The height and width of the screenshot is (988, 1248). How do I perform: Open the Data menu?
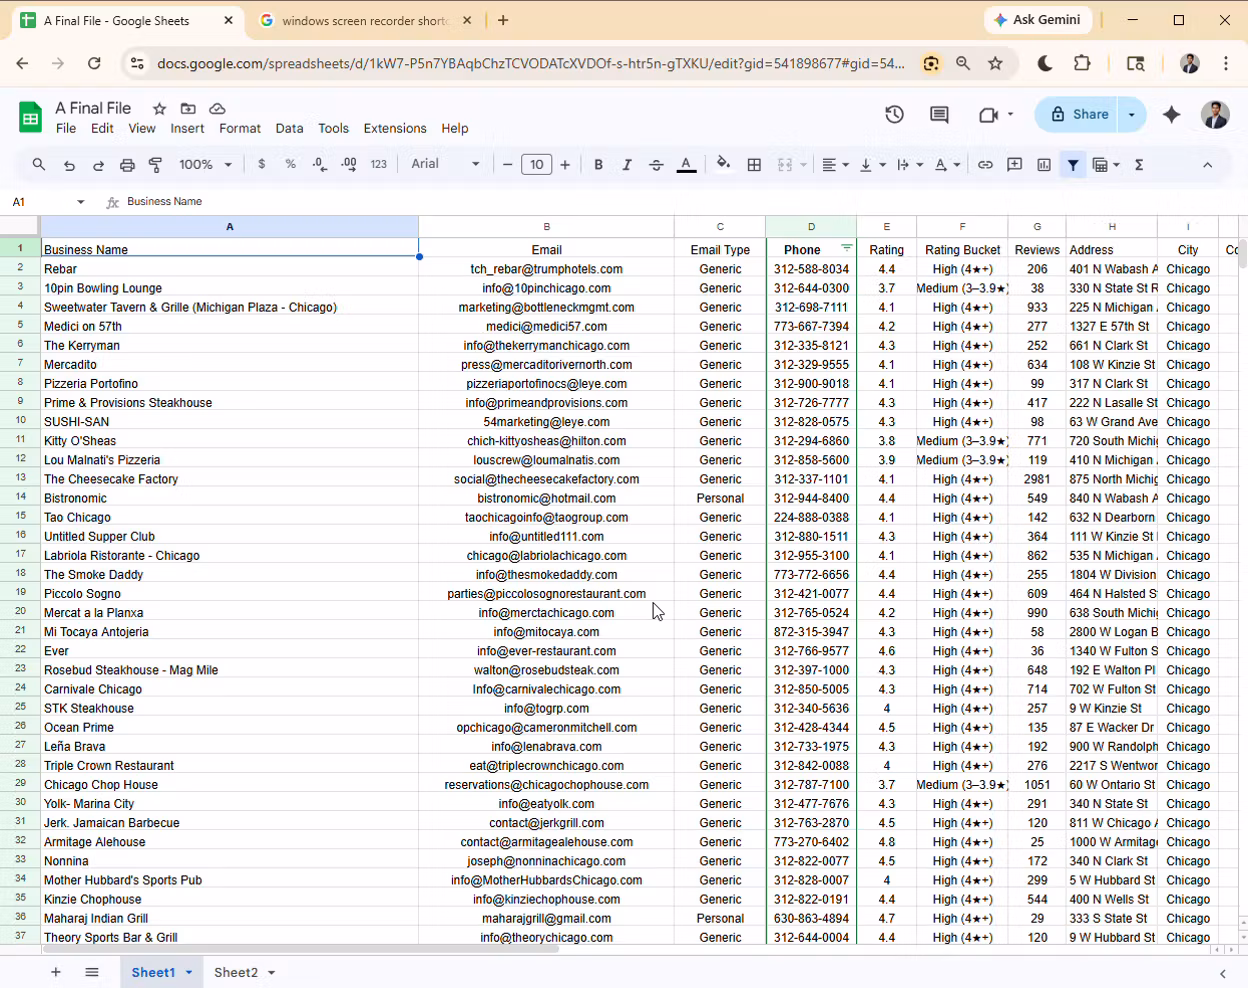coord(289,128)
